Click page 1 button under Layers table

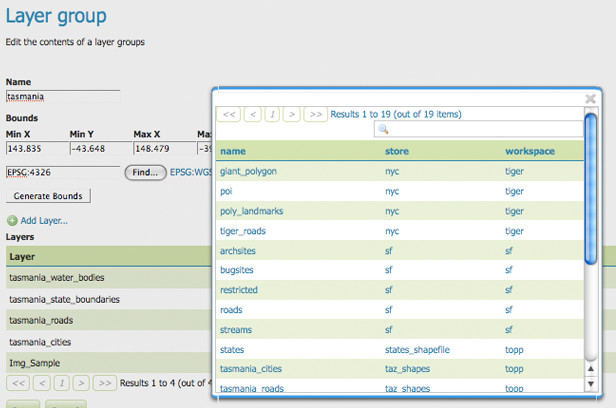(x=62, y=383)
